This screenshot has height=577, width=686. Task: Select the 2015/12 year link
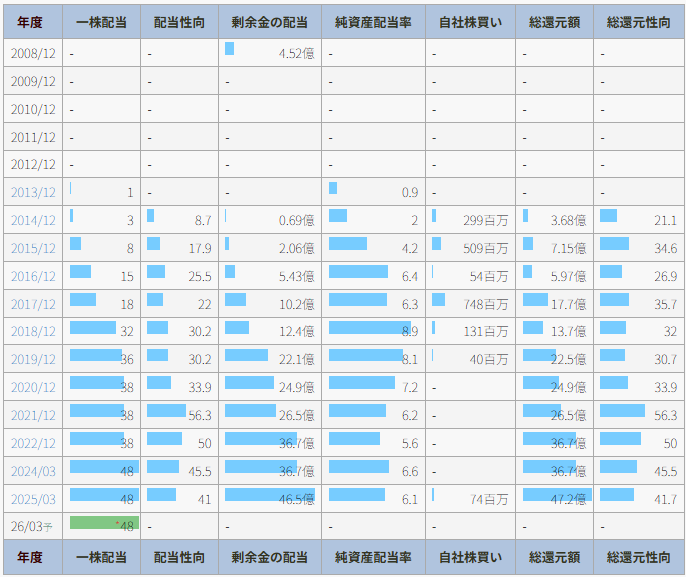[33, 248]
